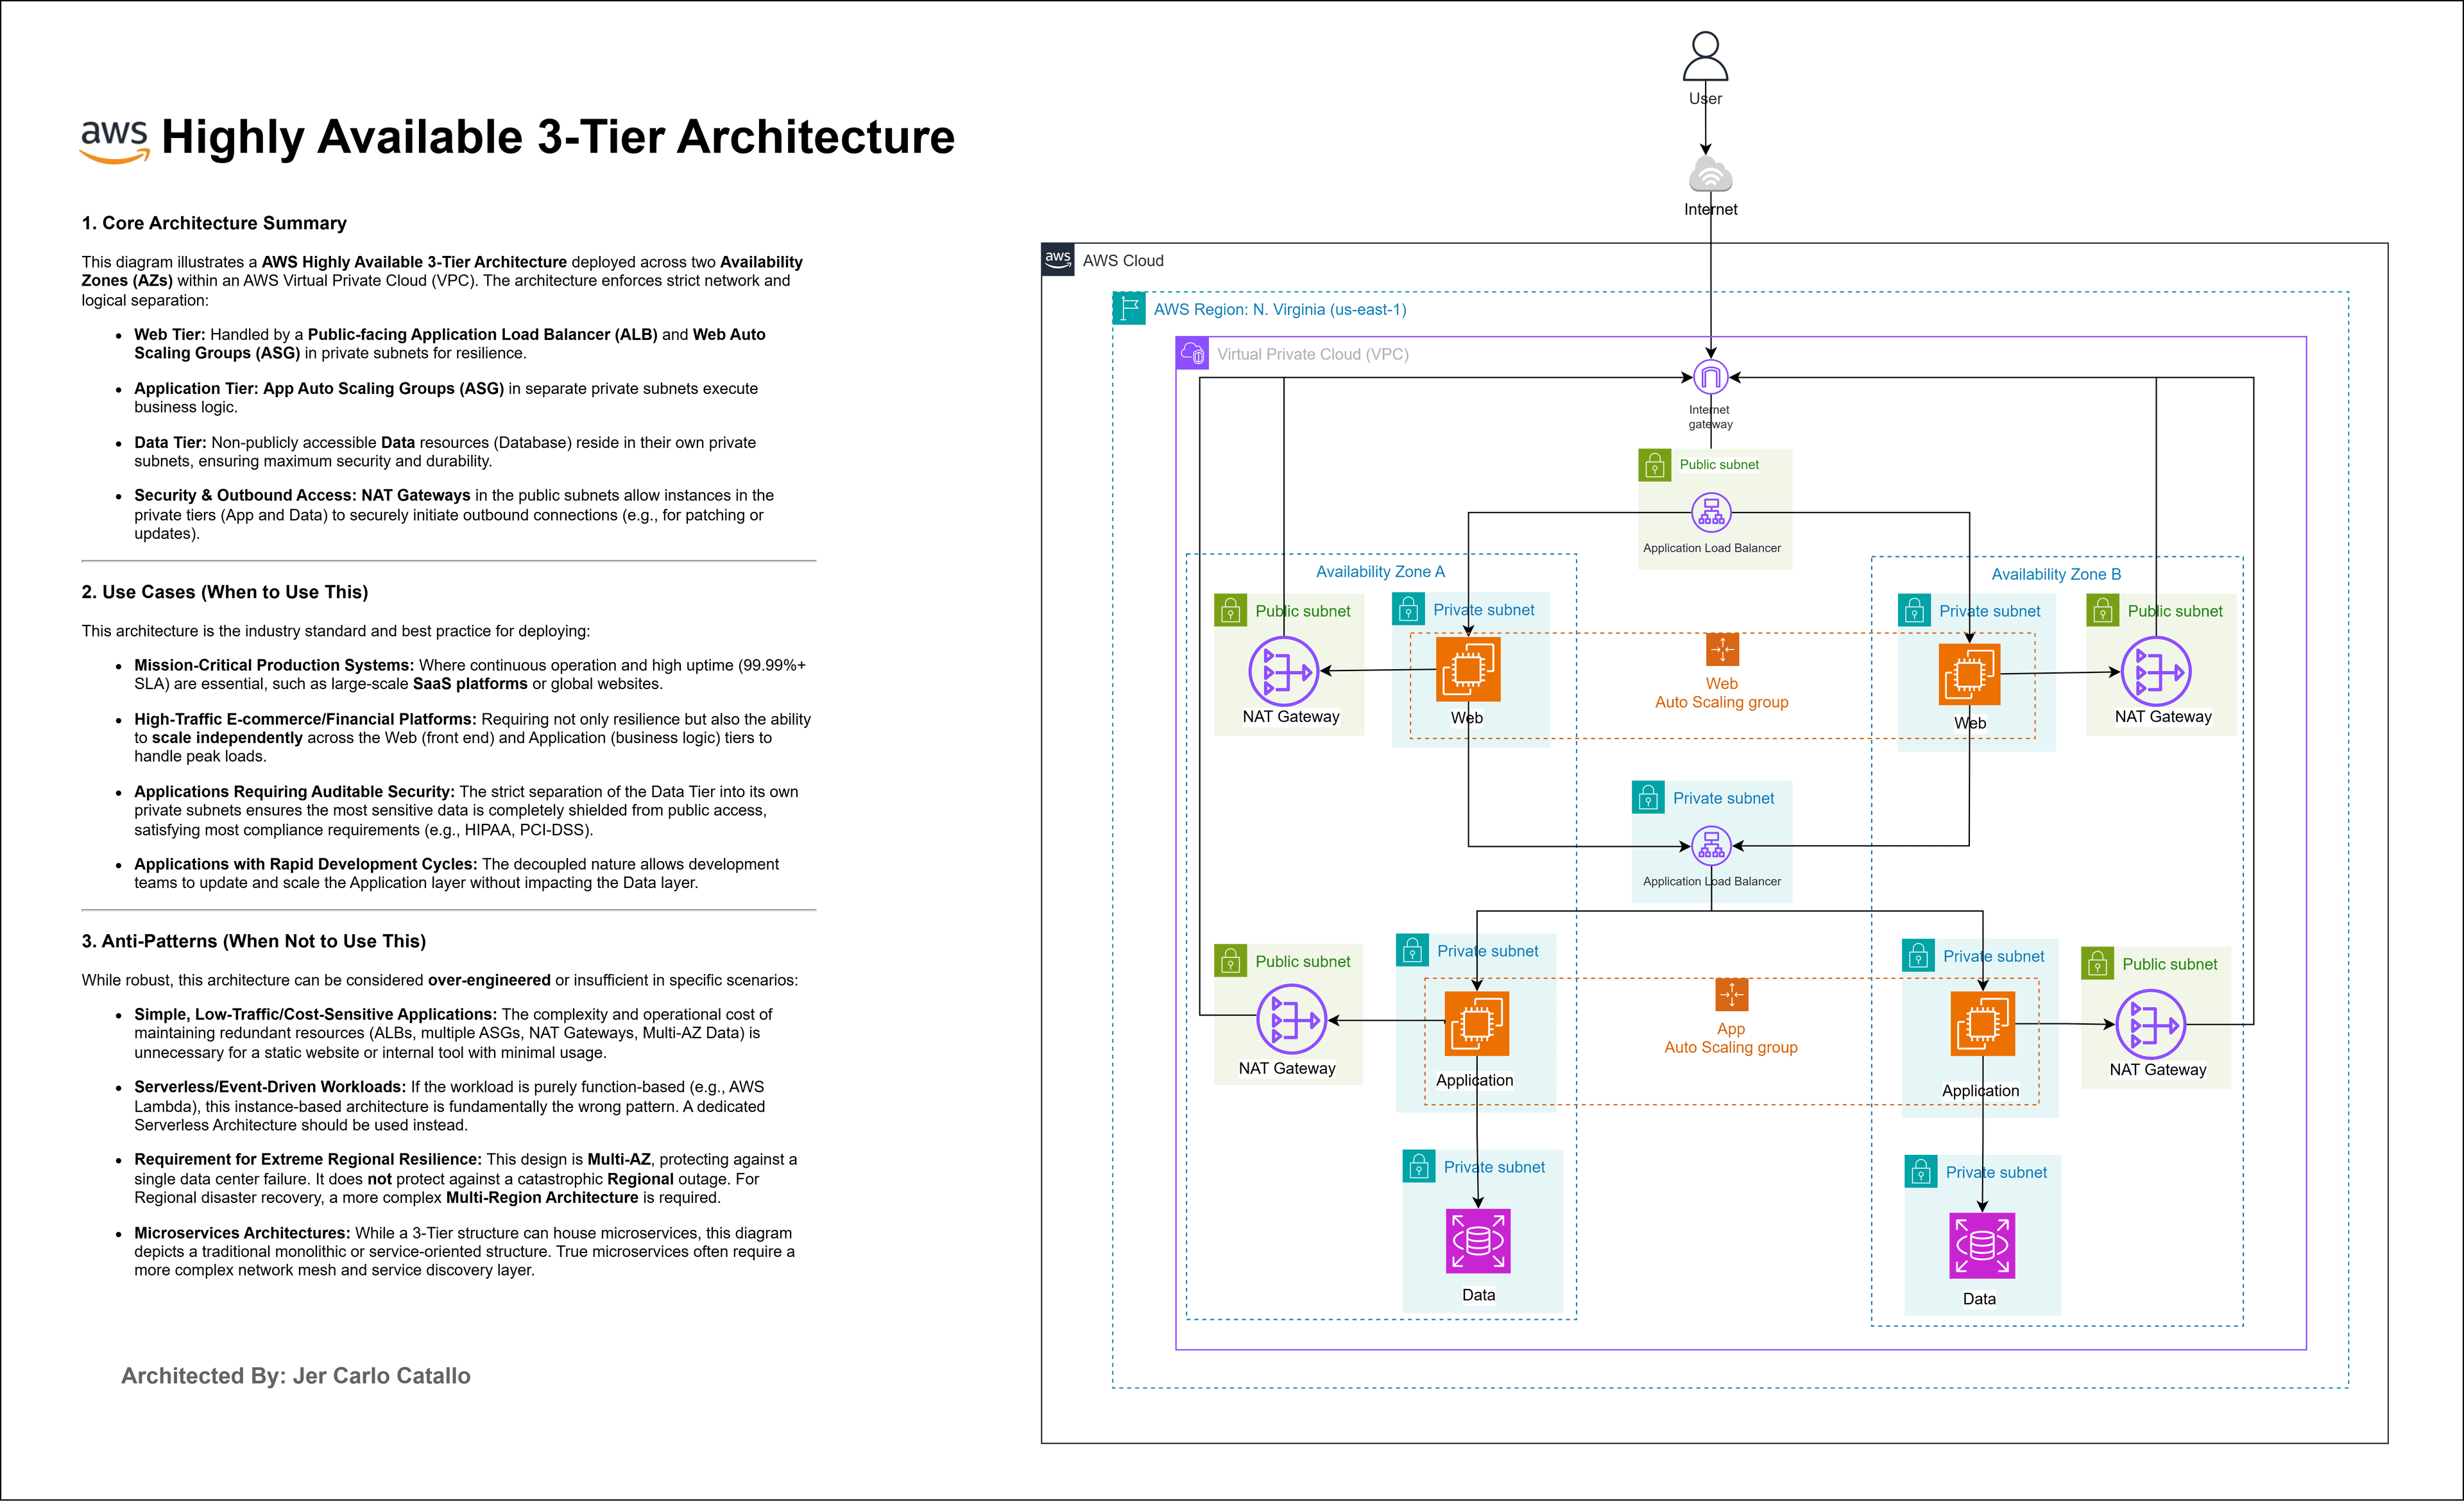Click the Application instance icon in Zone A
Screen dimensions: 2464x1502
tap(1477, 1023)
